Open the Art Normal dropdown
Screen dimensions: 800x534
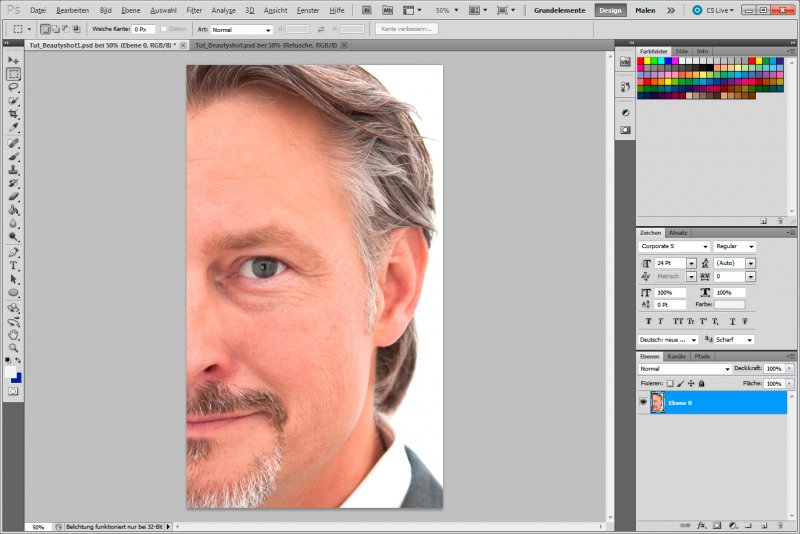pos(242,30)
